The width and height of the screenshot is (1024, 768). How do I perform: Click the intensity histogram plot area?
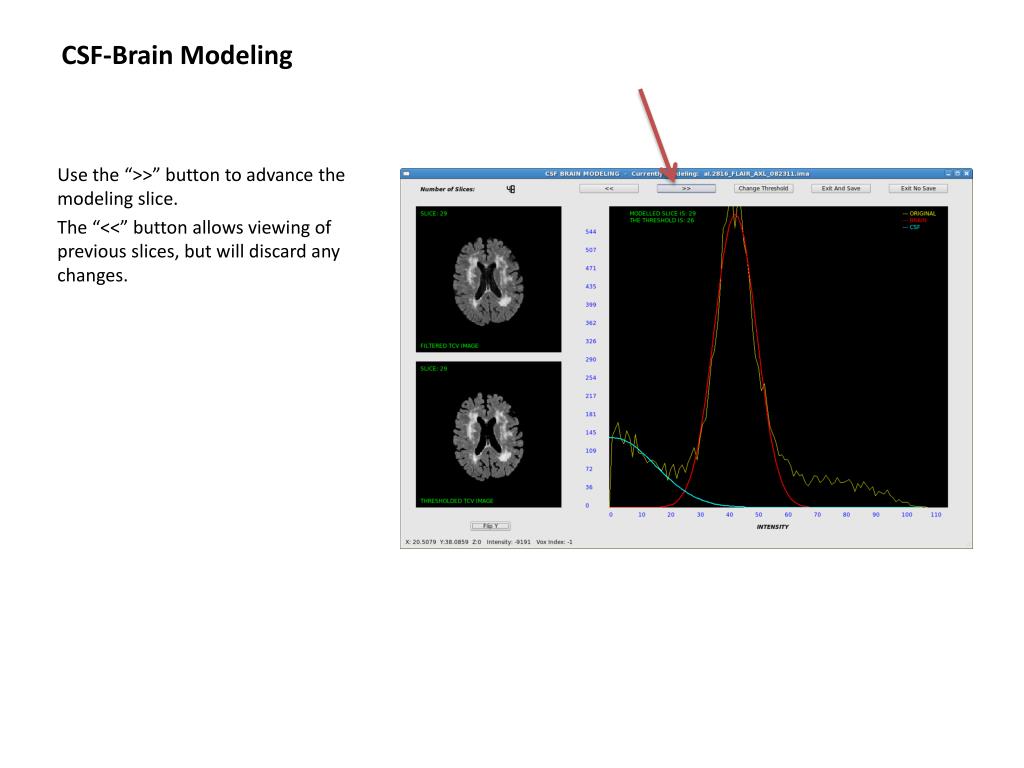778,357
